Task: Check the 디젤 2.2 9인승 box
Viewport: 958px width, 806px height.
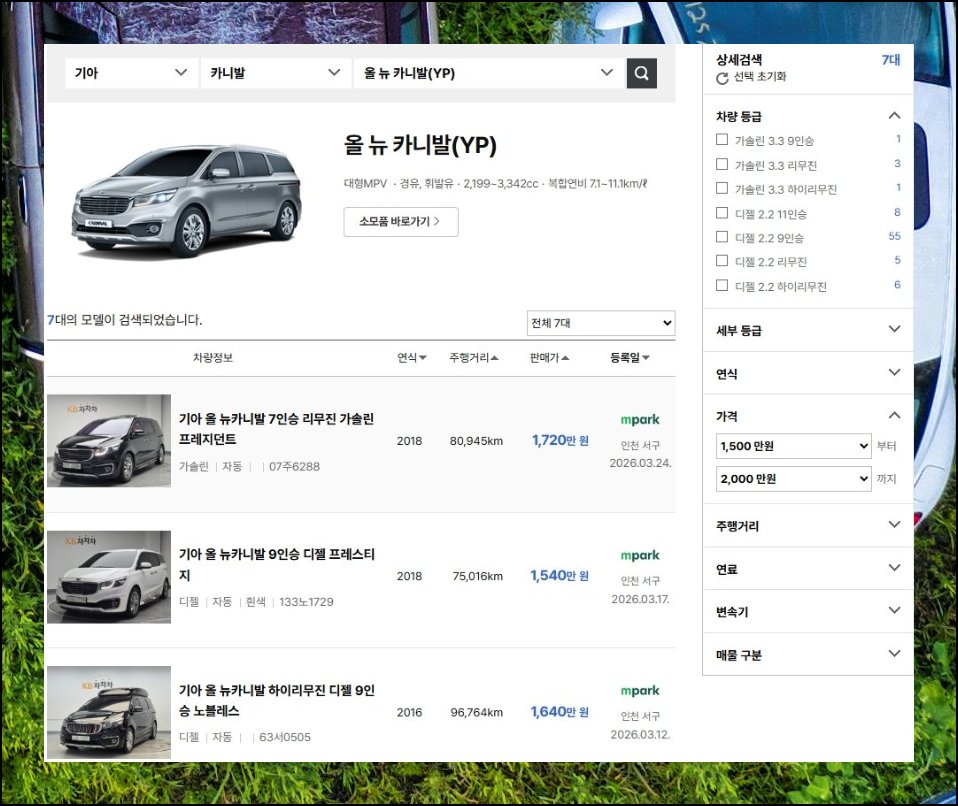Action: [x=722, y=236]
